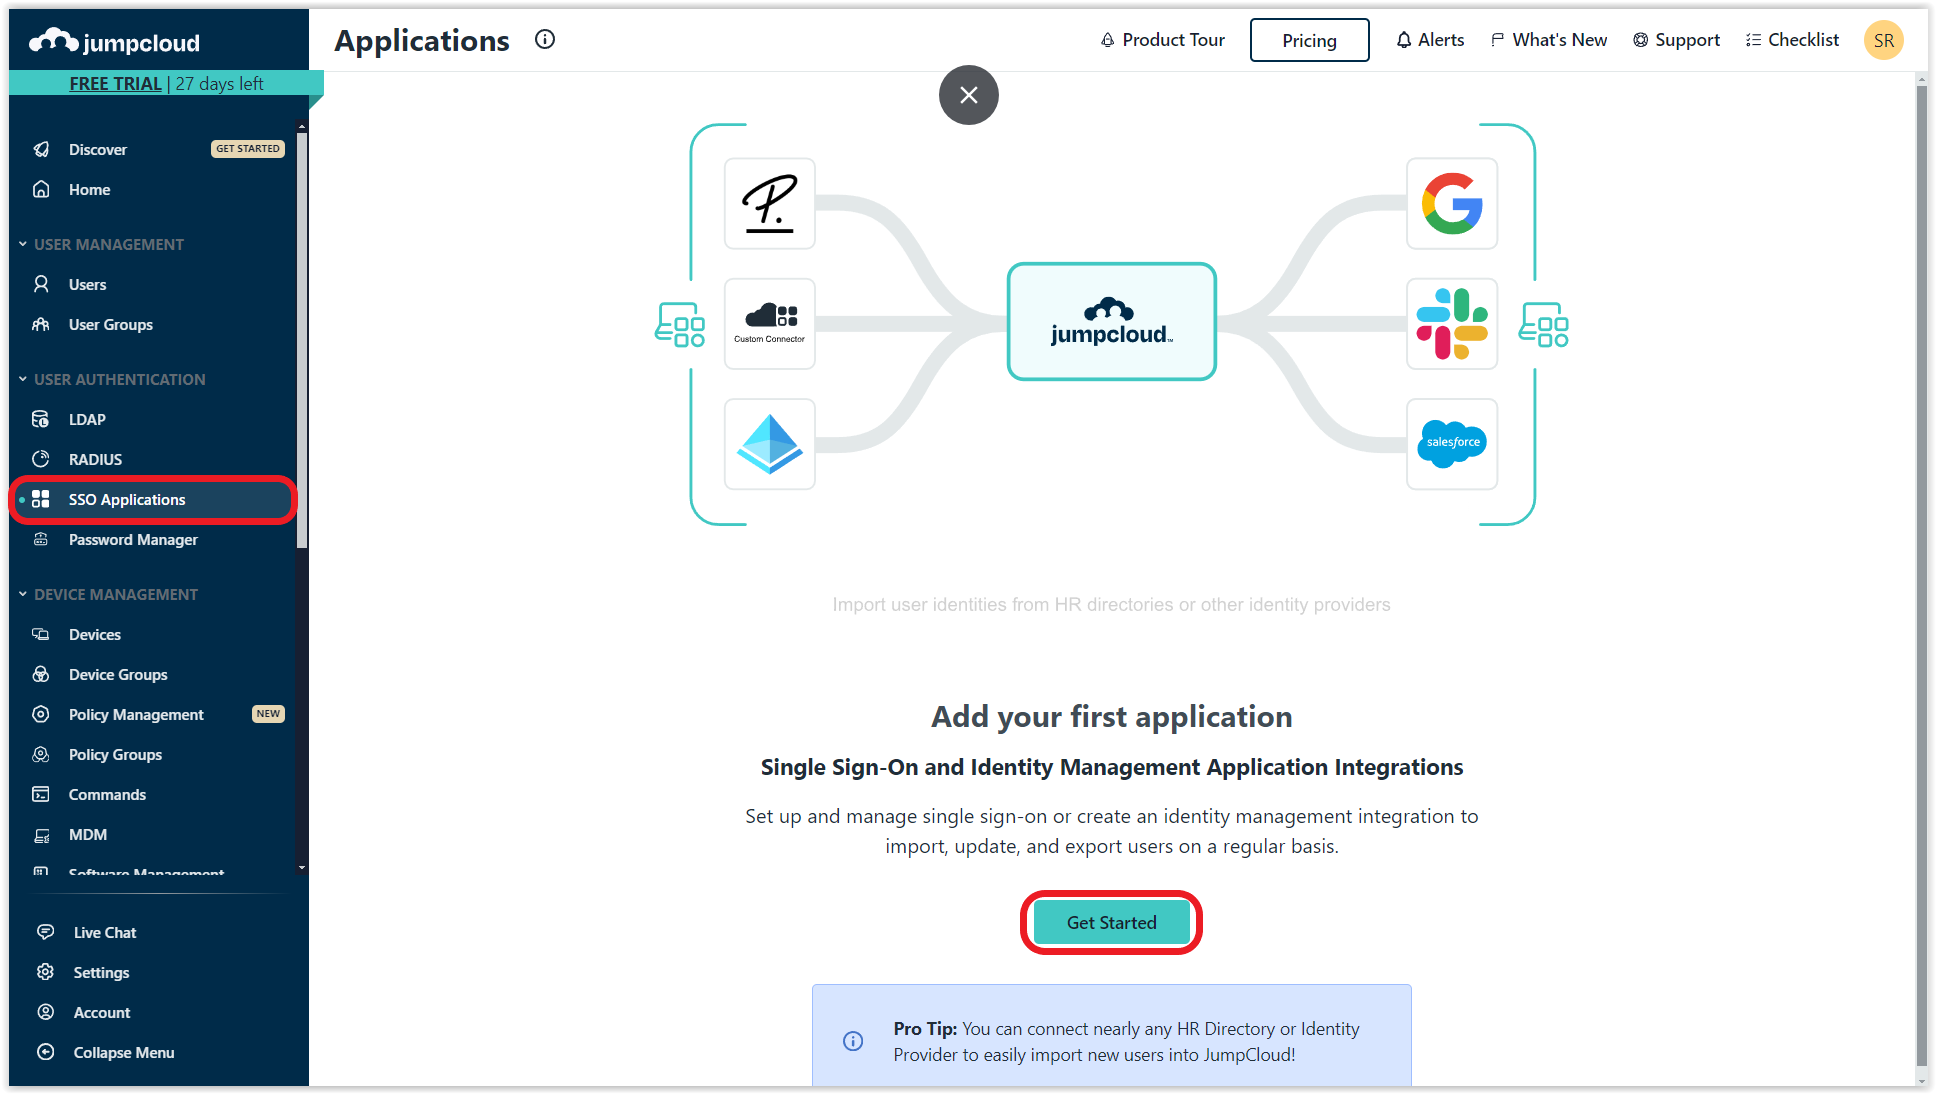Screen dimensions: 1936x1094
Task: Click the Google logo tile
Action: (1452, 203)
